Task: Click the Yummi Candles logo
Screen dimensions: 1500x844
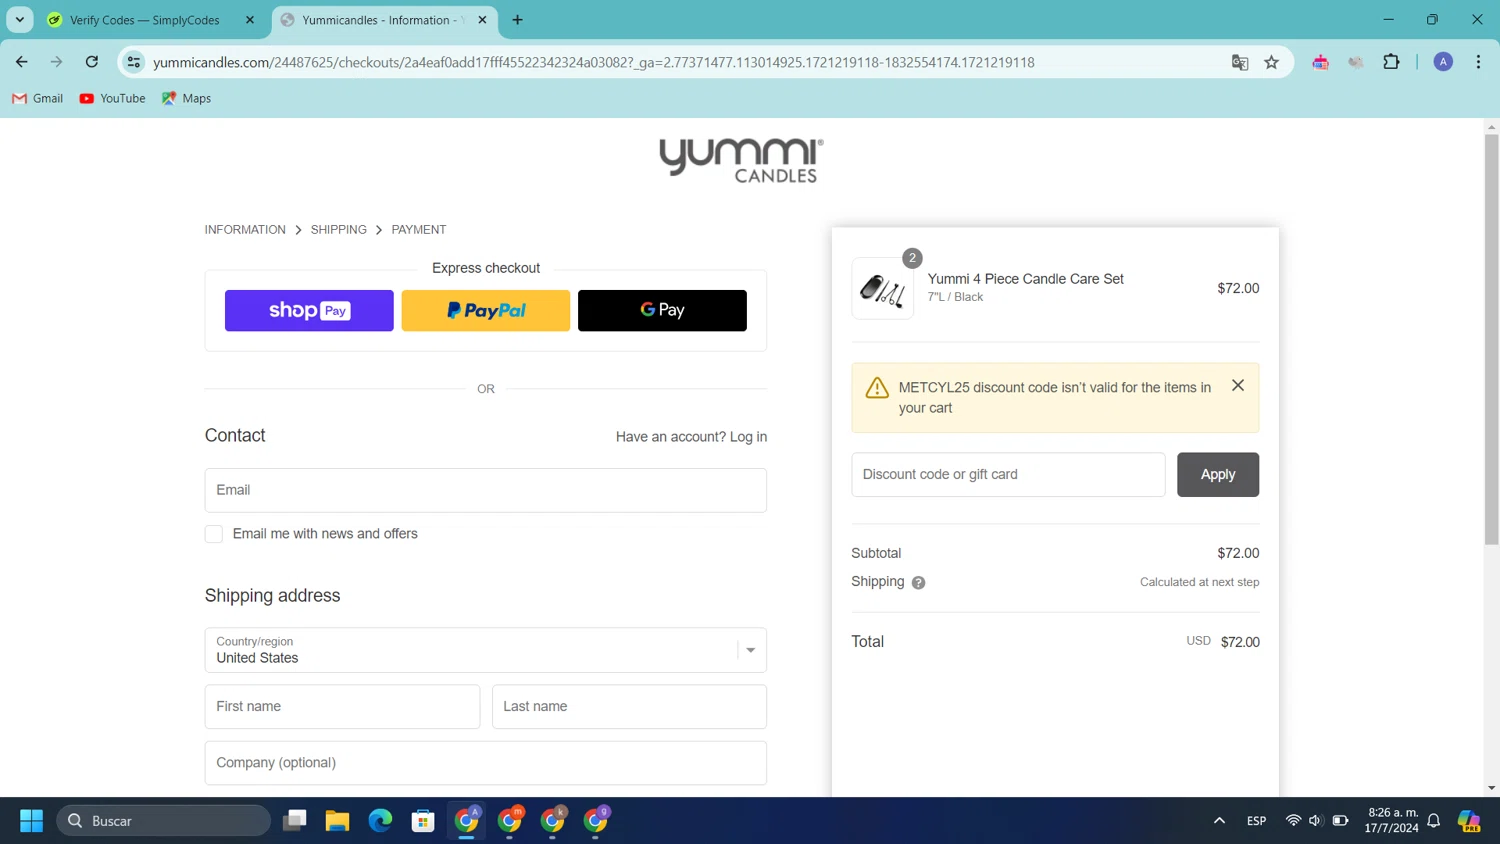Action: [741, 160]
